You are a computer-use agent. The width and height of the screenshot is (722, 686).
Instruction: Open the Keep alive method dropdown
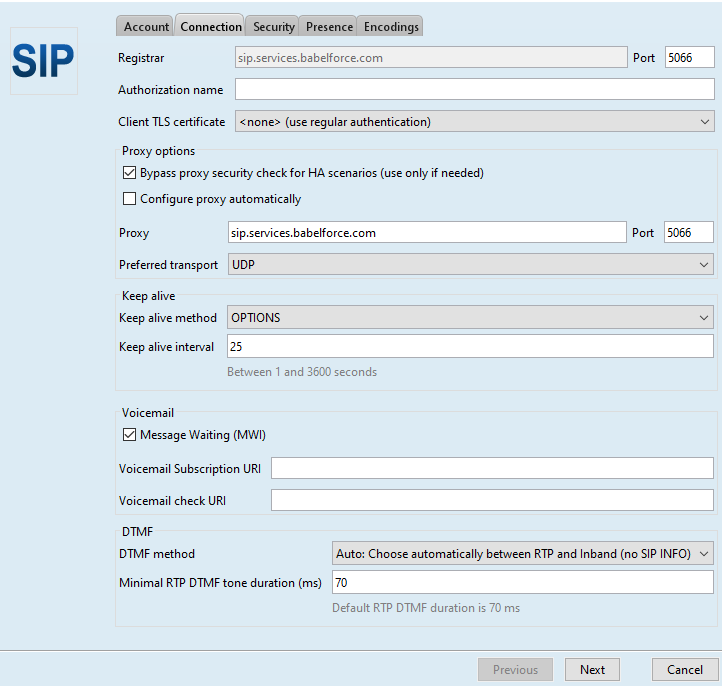point(470,318)
